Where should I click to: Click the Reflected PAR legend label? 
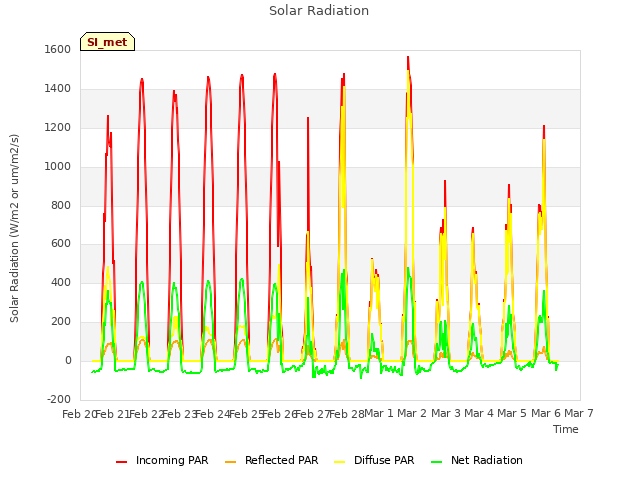(281, 460)
